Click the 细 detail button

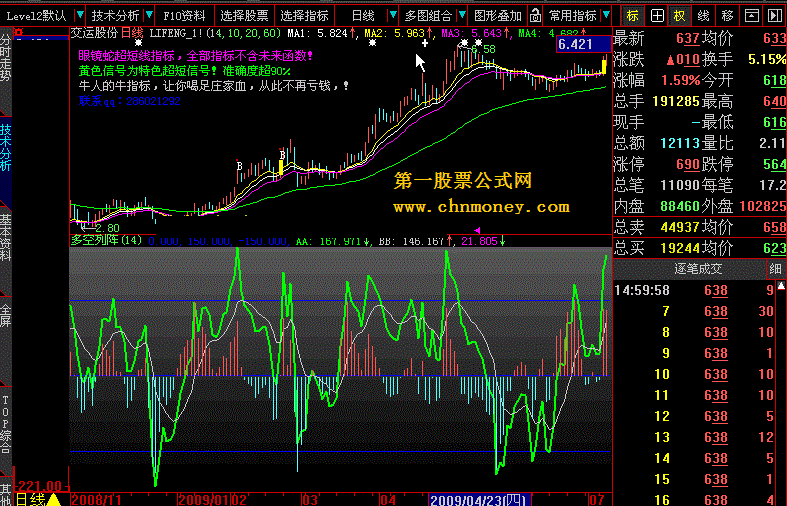pos(775,269)
